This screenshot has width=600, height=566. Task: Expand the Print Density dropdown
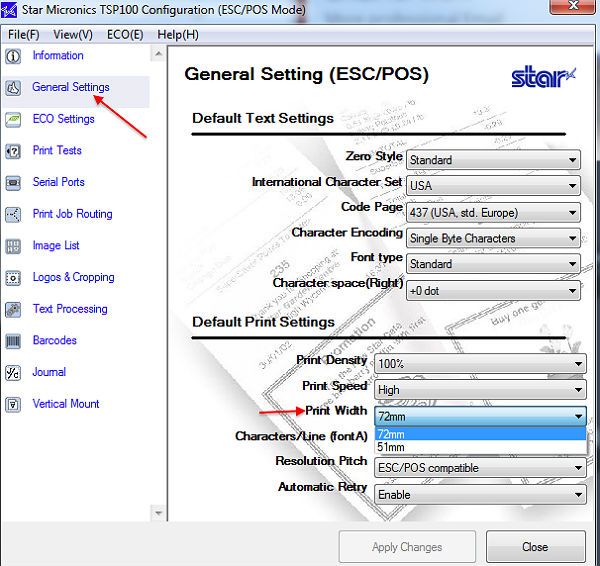(480, 364)
